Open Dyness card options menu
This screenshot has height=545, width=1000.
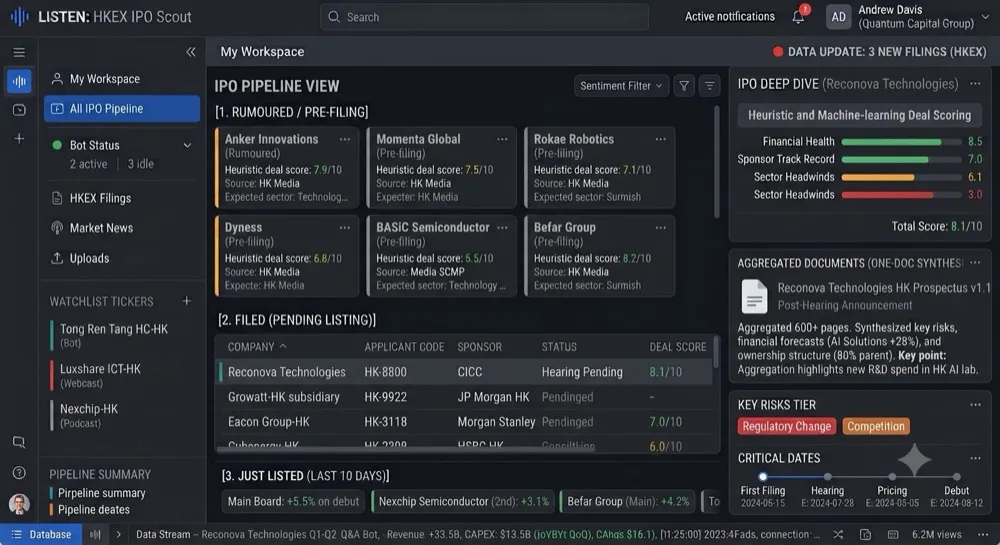[x=345, y=228]
